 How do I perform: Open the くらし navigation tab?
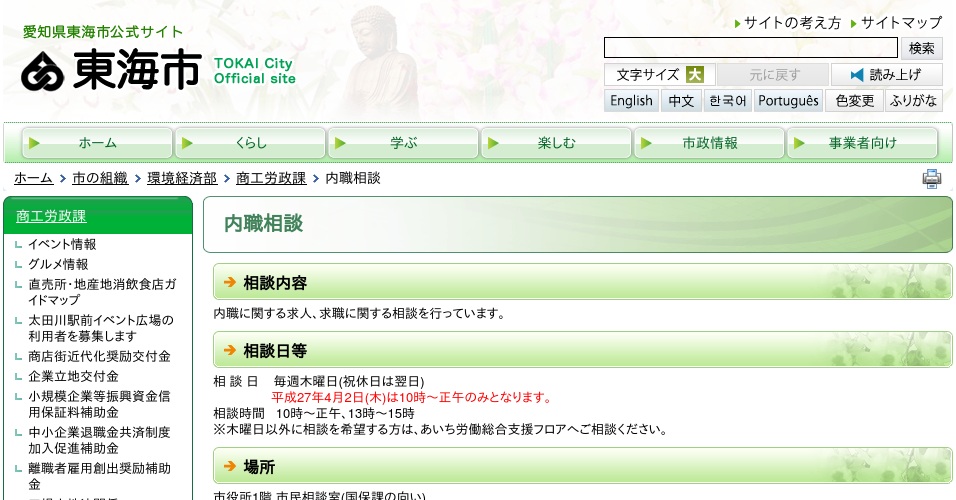point(250,143)
